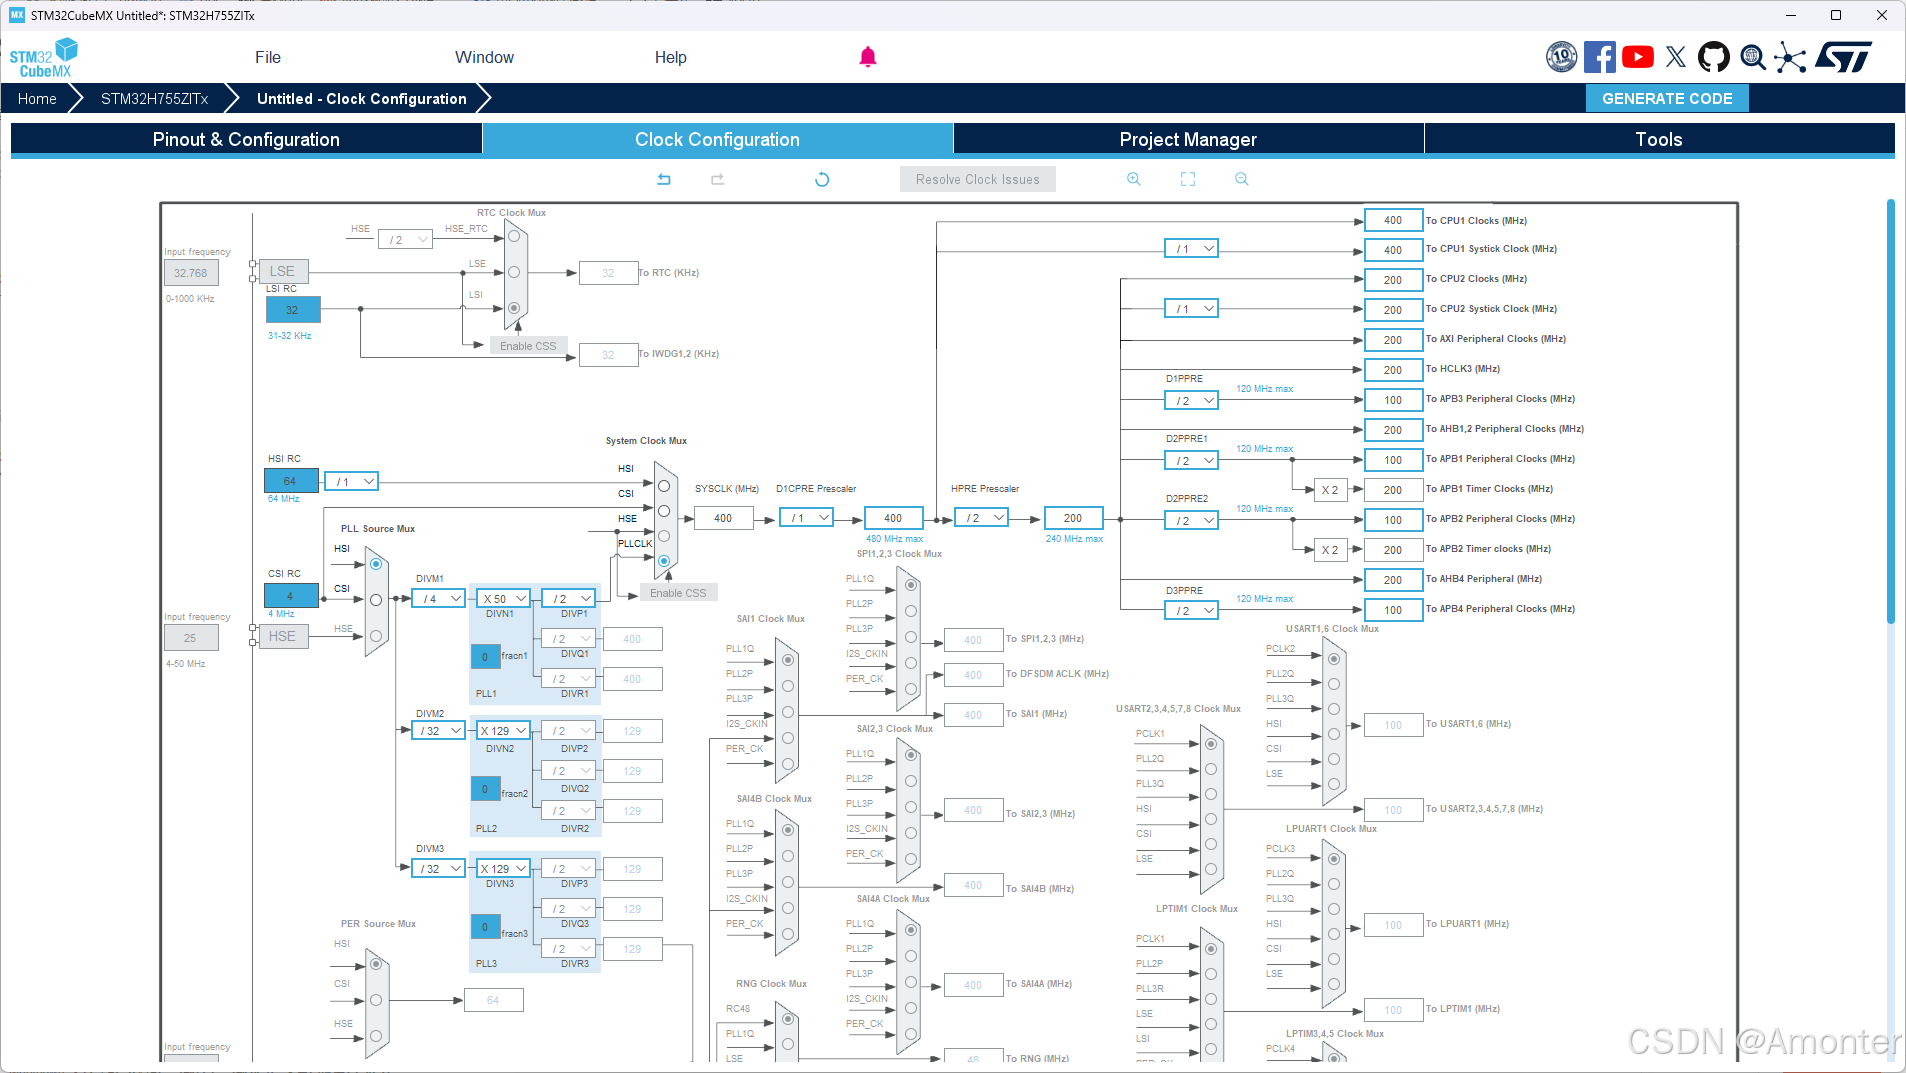Reset clock configuration with the refresh icon

tap(822, 179)
